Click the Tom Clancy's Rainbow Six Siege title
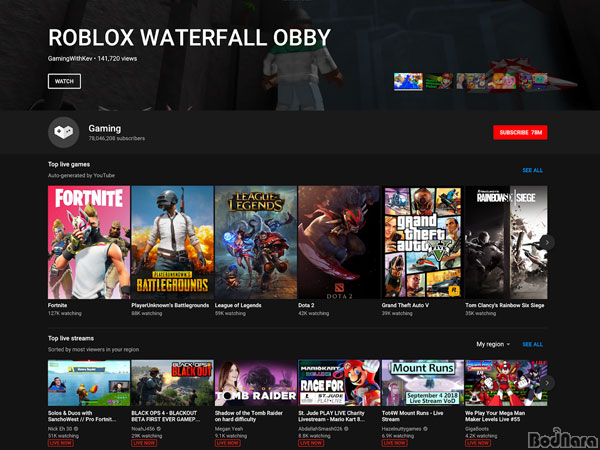 505,305
